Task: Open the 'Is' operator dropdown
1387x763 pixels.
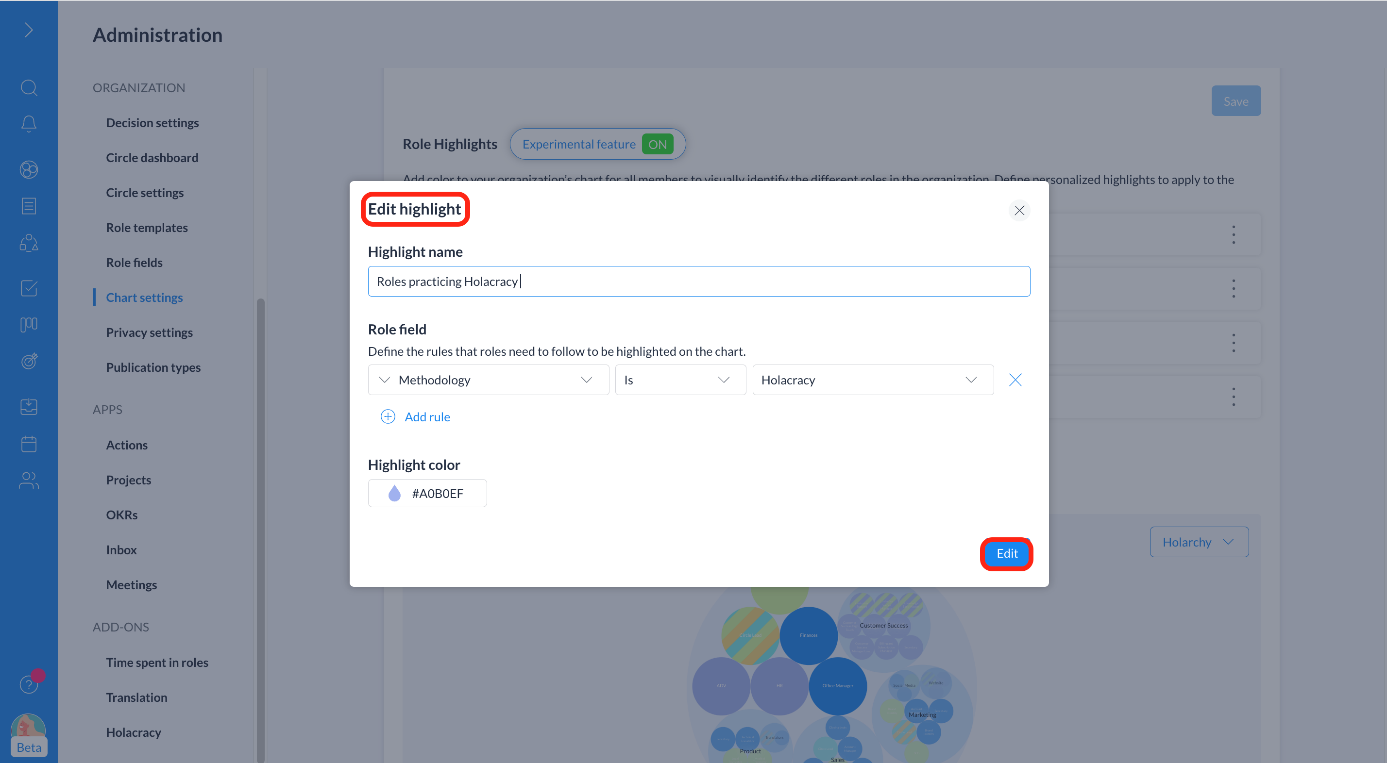Action: (680, 380)
